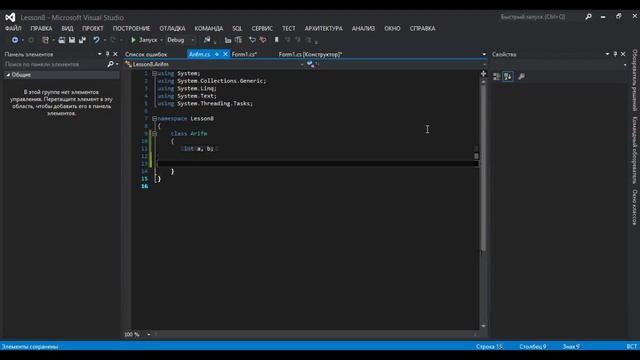Click Properties alphabetical sort icon
This screenshot has height=360, width=640.
[x=508, y=76]
